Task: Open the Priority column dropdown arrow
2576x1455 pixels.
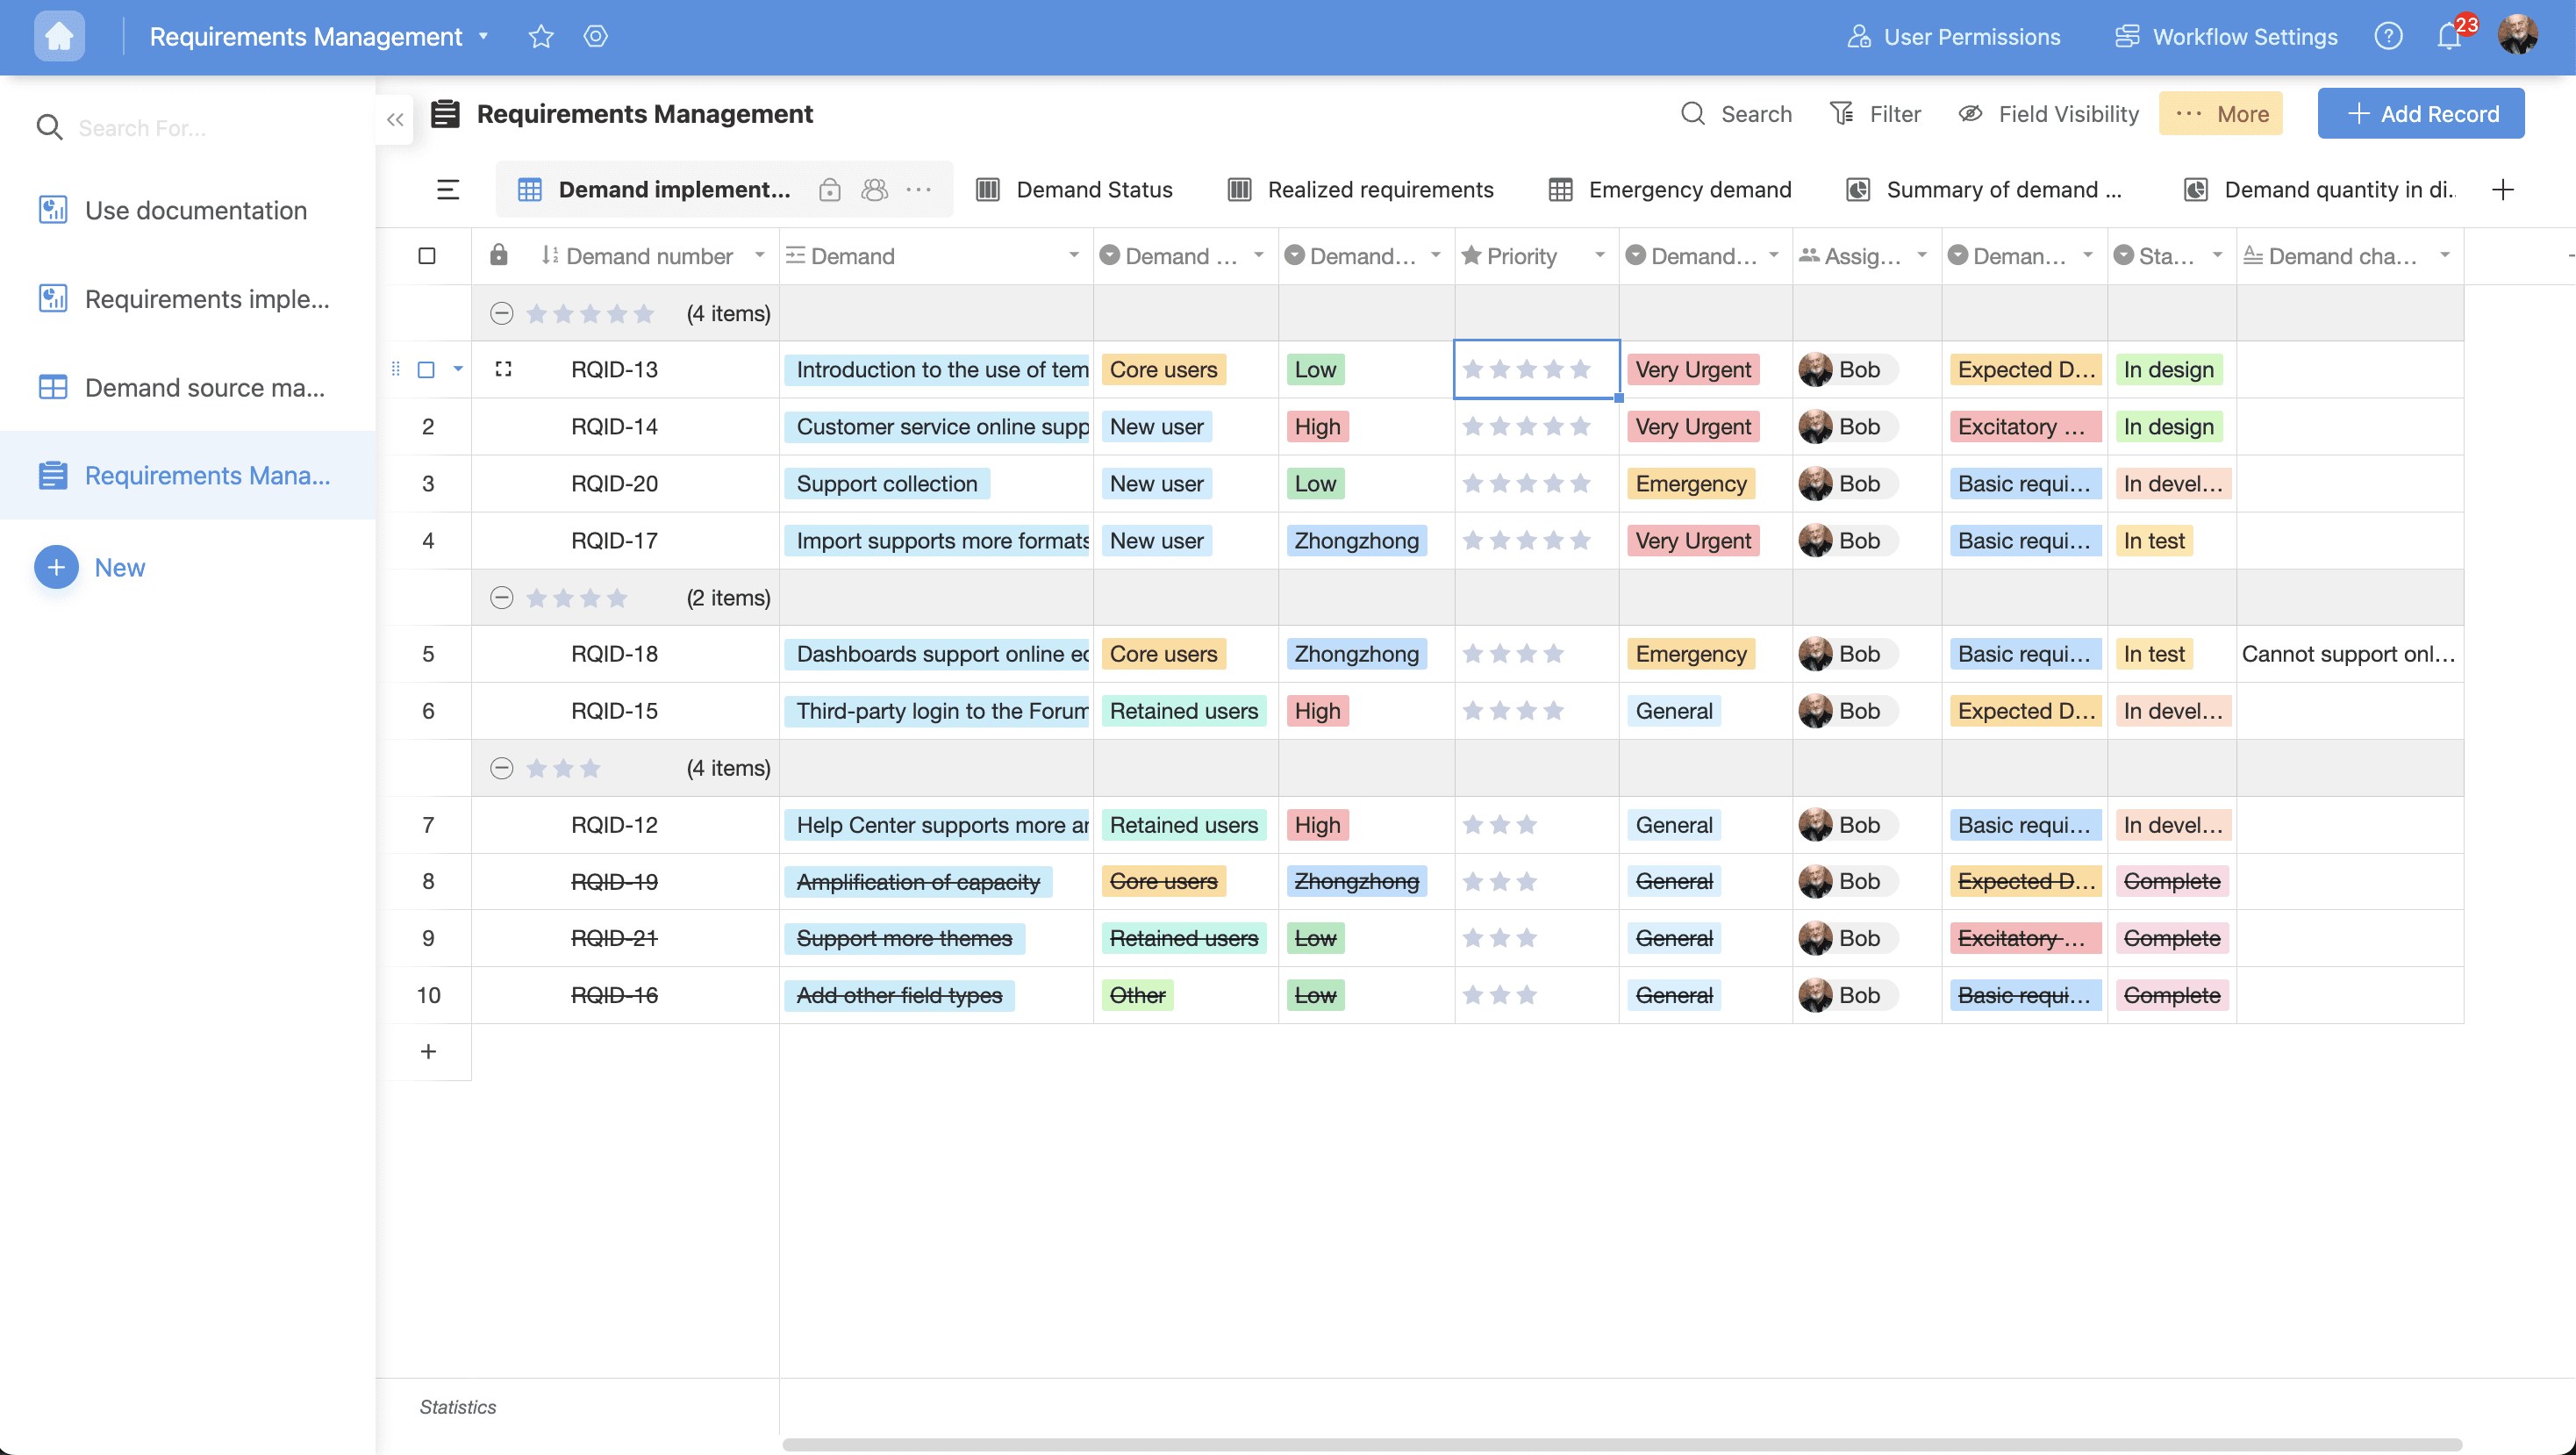Action: 1599,256
